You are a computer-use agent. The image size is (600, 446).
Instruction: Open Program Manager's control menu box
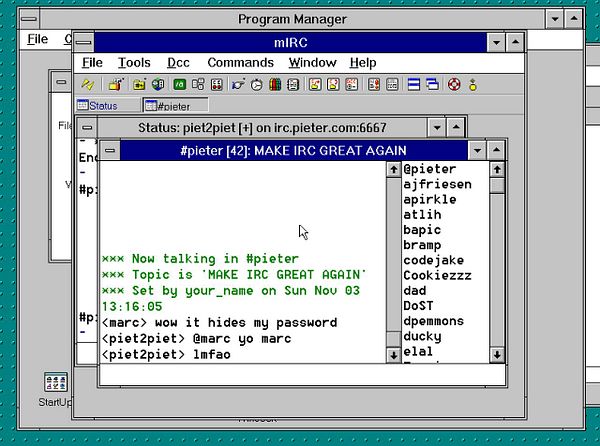pos(29,19)
